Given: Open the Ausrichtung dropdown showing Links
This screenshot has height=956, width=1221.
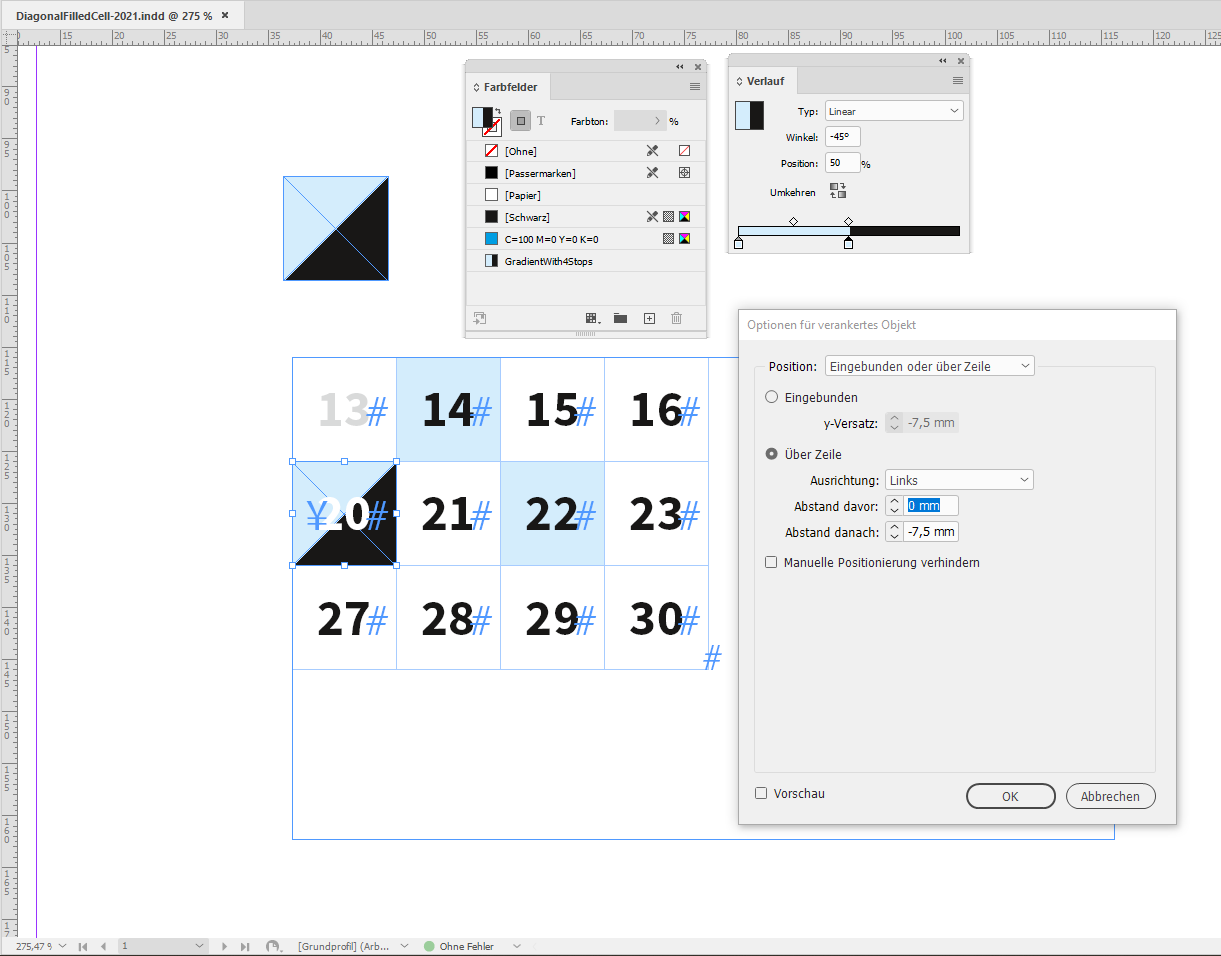Looking at the screenshot, I should pos(958,479).
